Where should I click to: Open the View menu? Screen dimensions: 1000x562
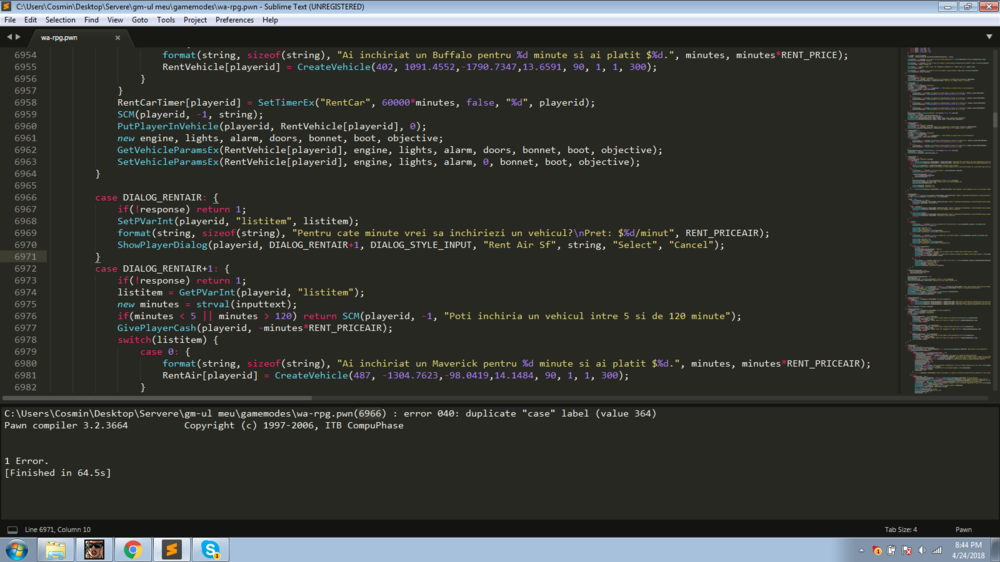[x=115, y=20]
